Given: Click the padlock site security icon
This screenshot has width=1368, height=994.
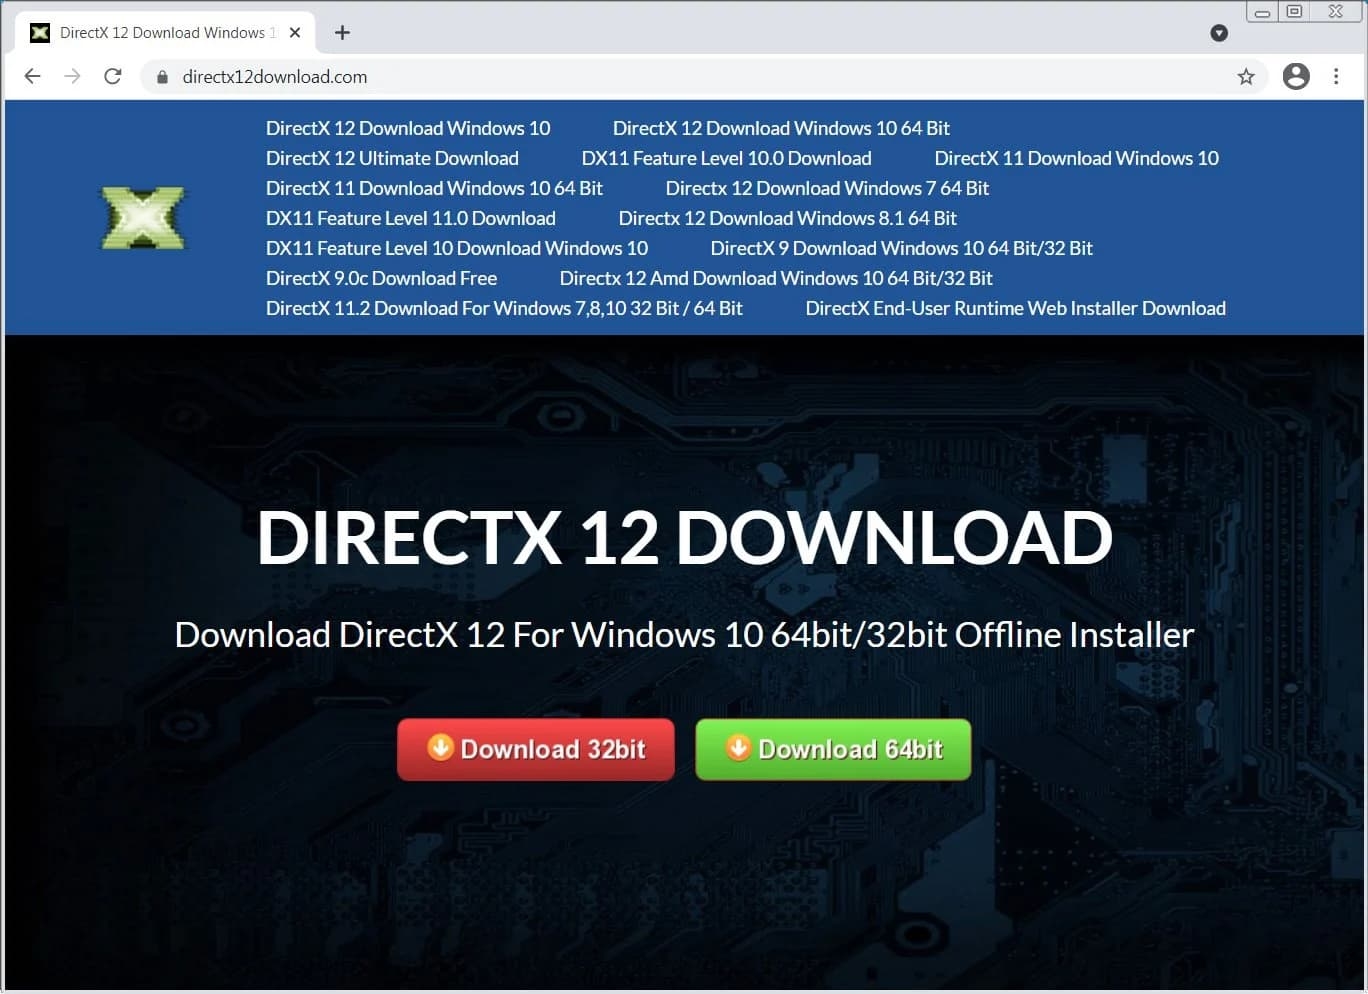Looking at the screenshot, I should click(x=162, y=77).
